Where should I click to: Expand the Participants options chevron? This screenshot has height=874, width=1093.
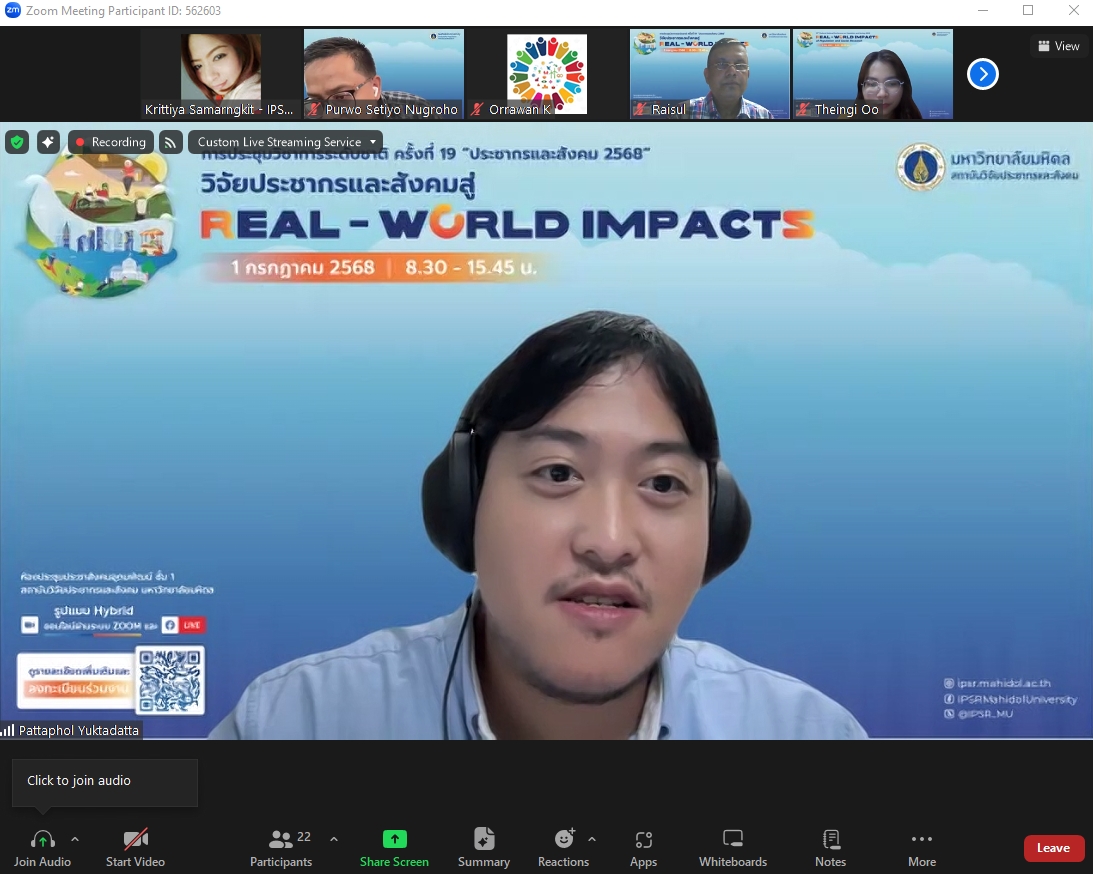pyautogui.click(x=334, y=839)
